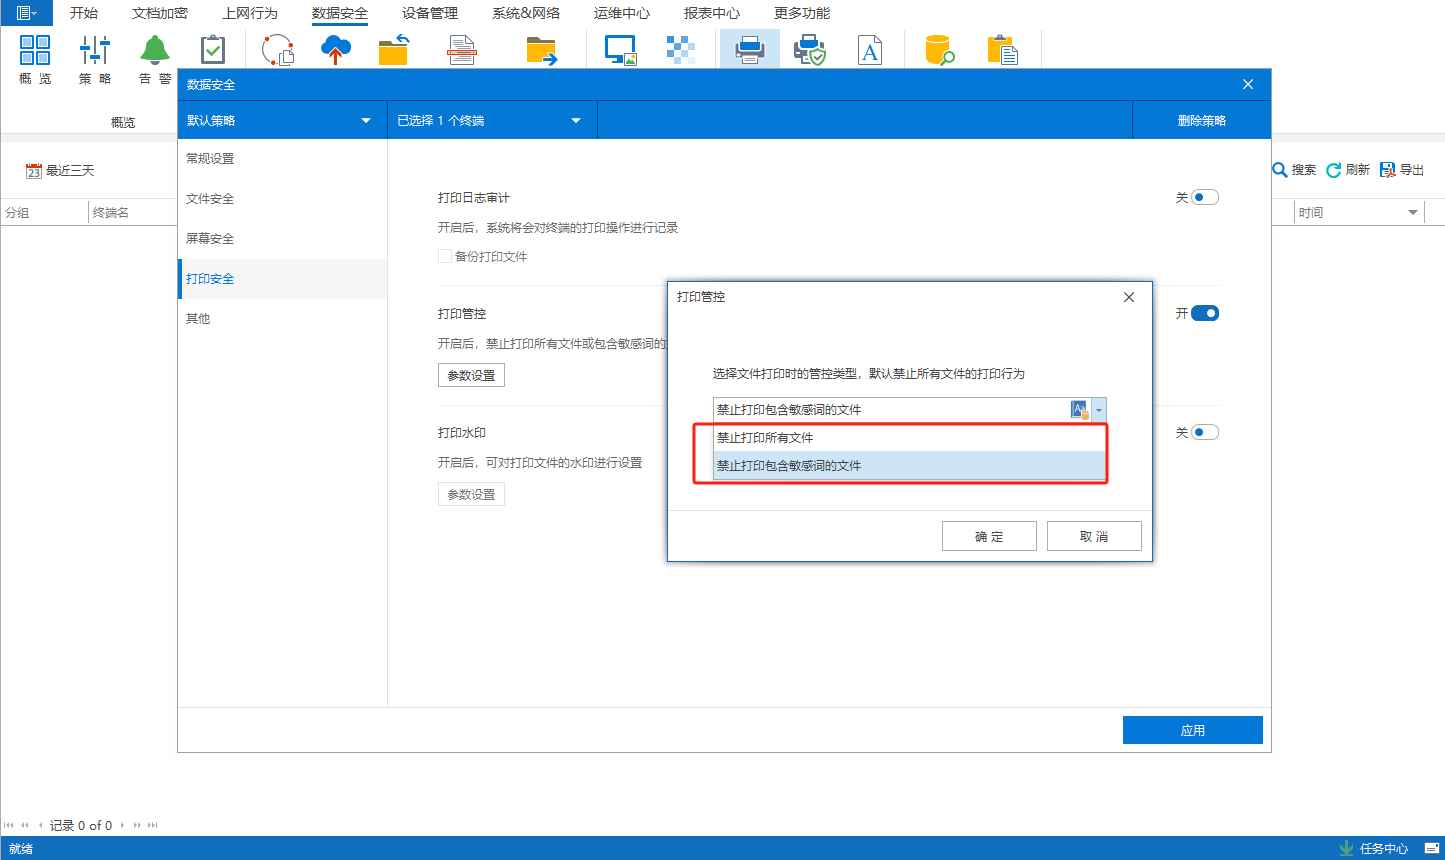Click the 任务中心 download icon in status bar

pyautogui.click(x=1346, y=848)
